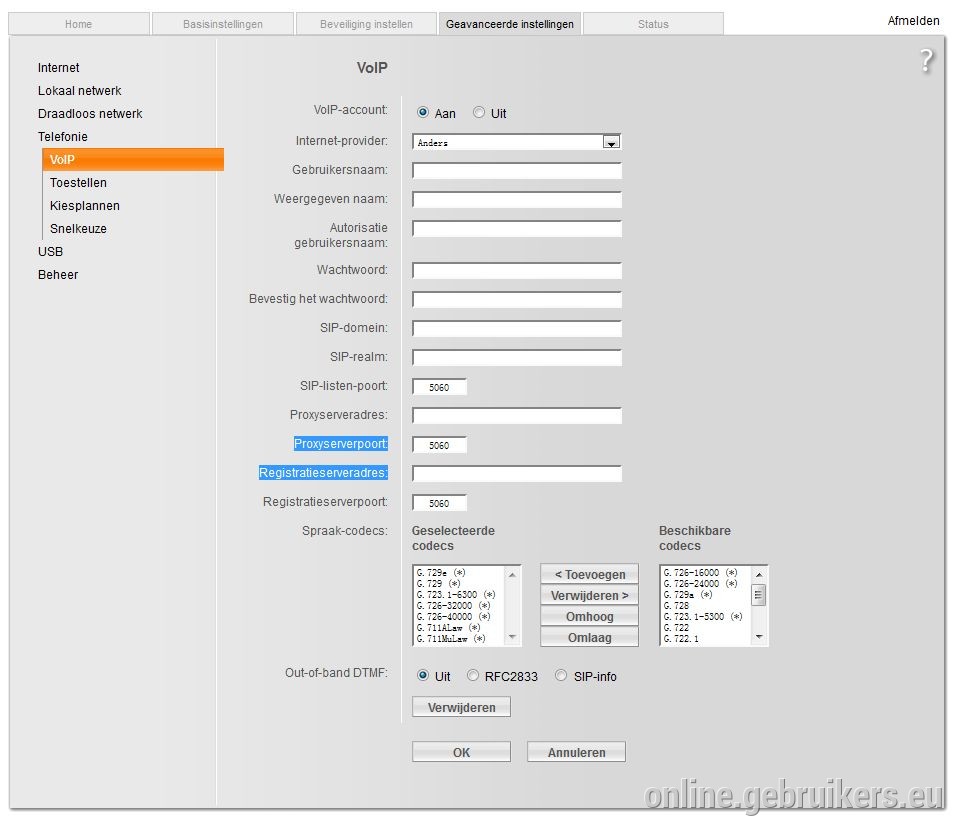This screenshot has height=818, width=954.
Task: Choose SIP-info for Out-of-band DTMF
Action: [x=561, y=676]
